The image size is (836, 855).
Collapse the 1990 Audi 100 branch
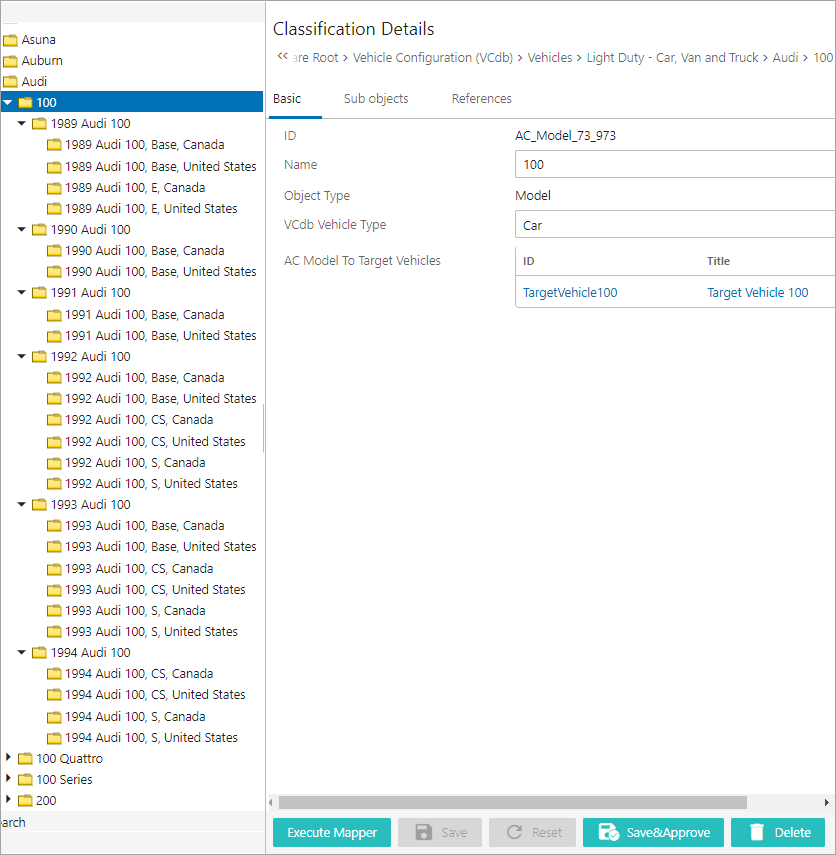pos(22,230)
